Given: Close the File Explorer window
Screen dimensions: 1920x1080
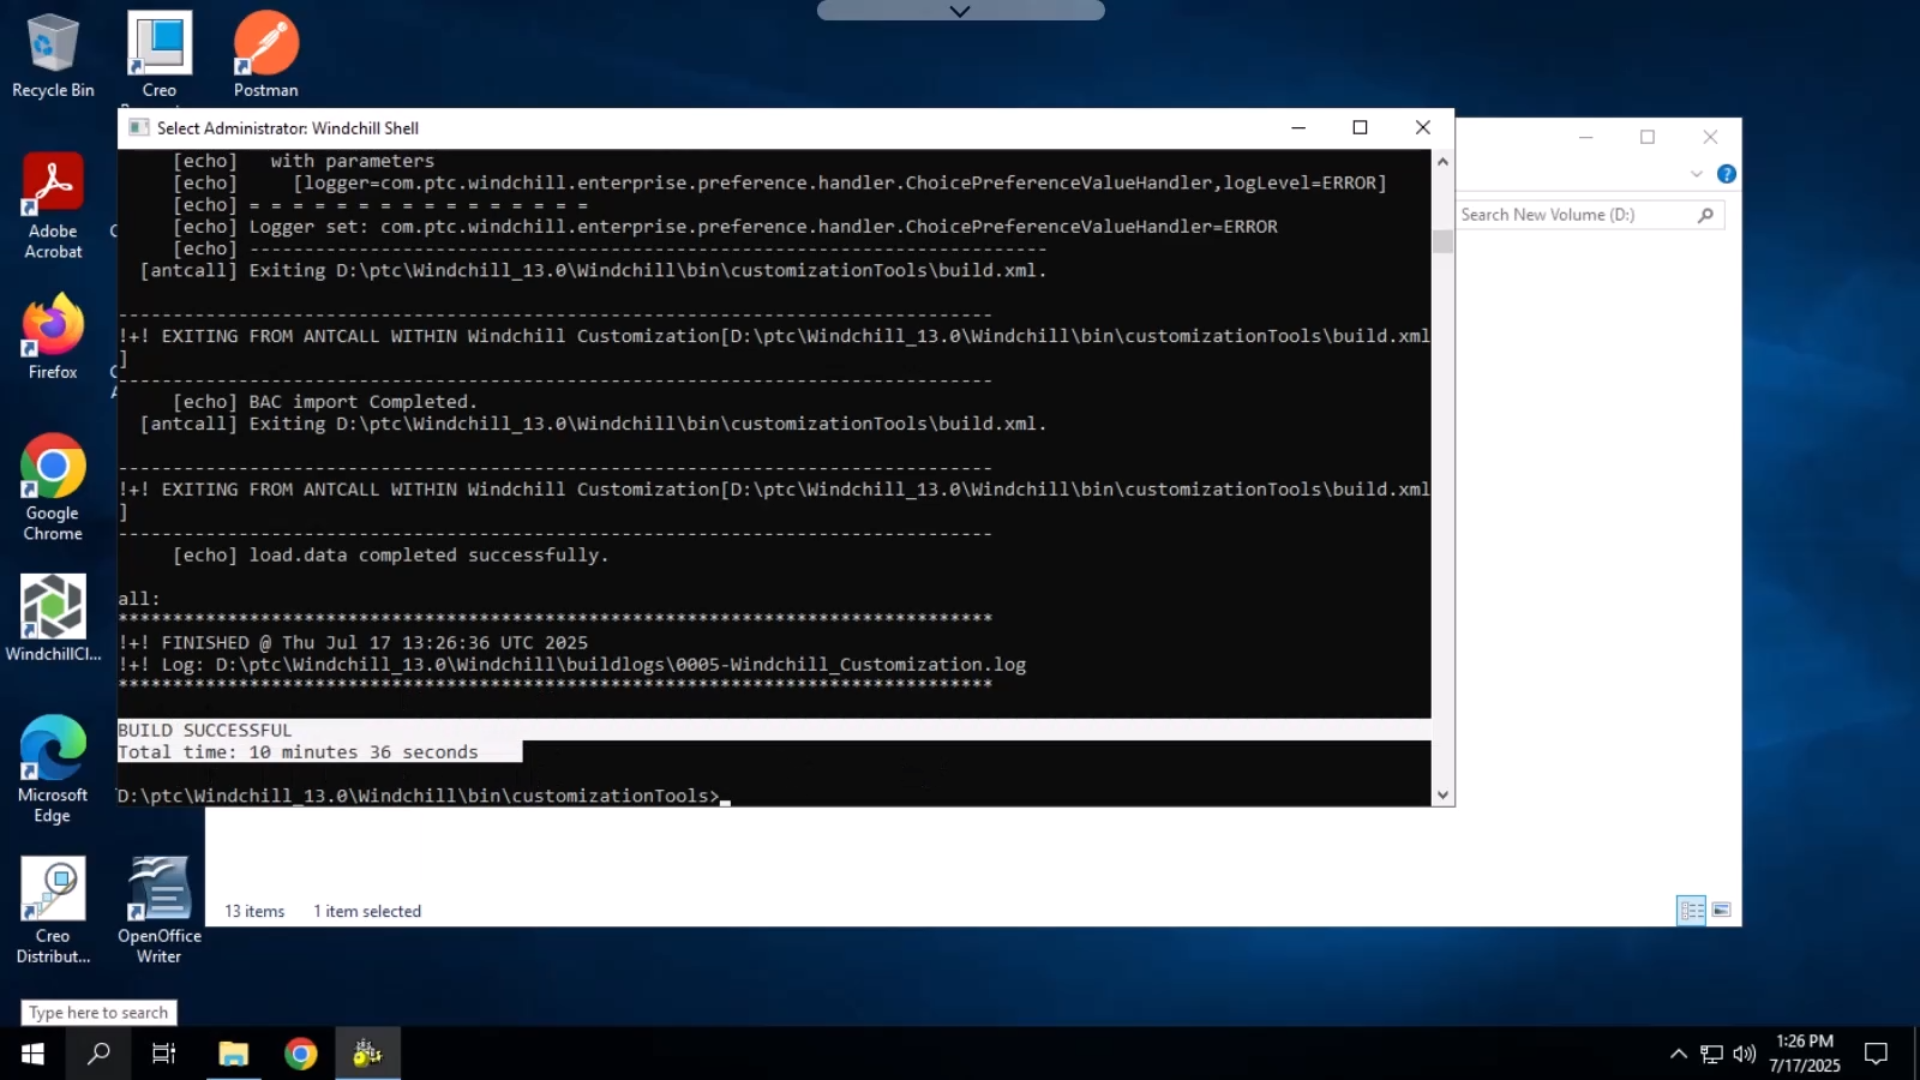Looking at the screenshot, I should pyautogui.click(x=1710, y=137).
